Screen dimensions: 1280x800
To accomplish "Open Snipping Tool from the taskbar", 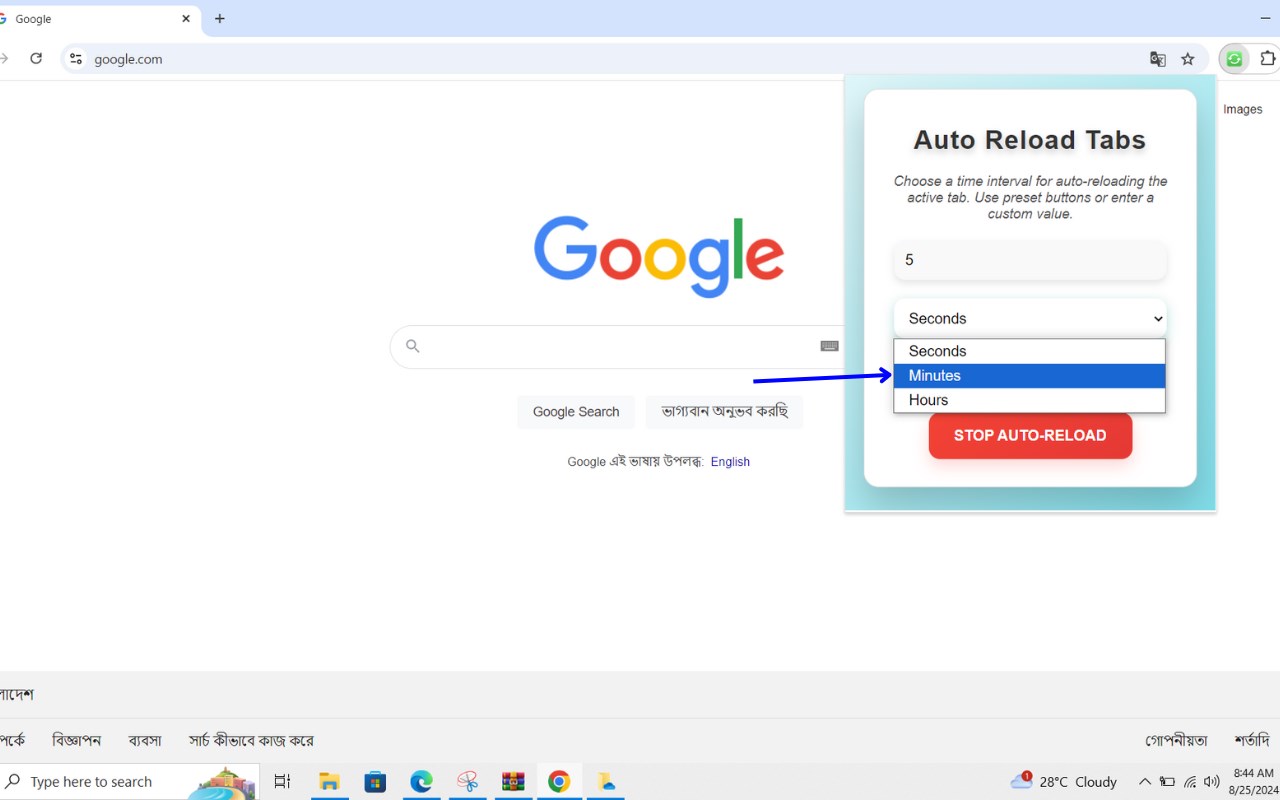I will click(x=467, y=782).
